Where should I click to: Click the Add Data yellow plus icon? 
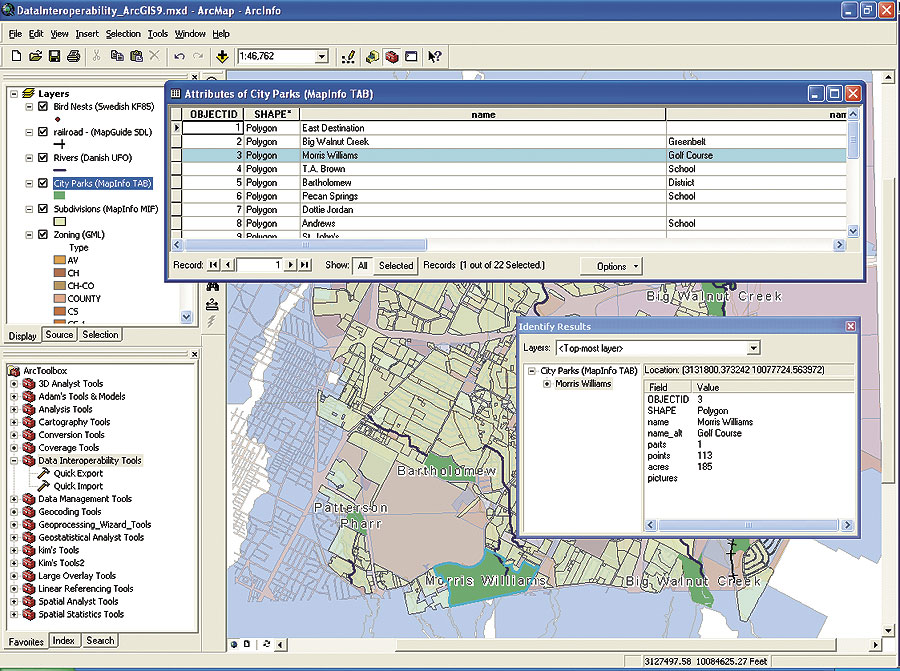click(222, 56)
